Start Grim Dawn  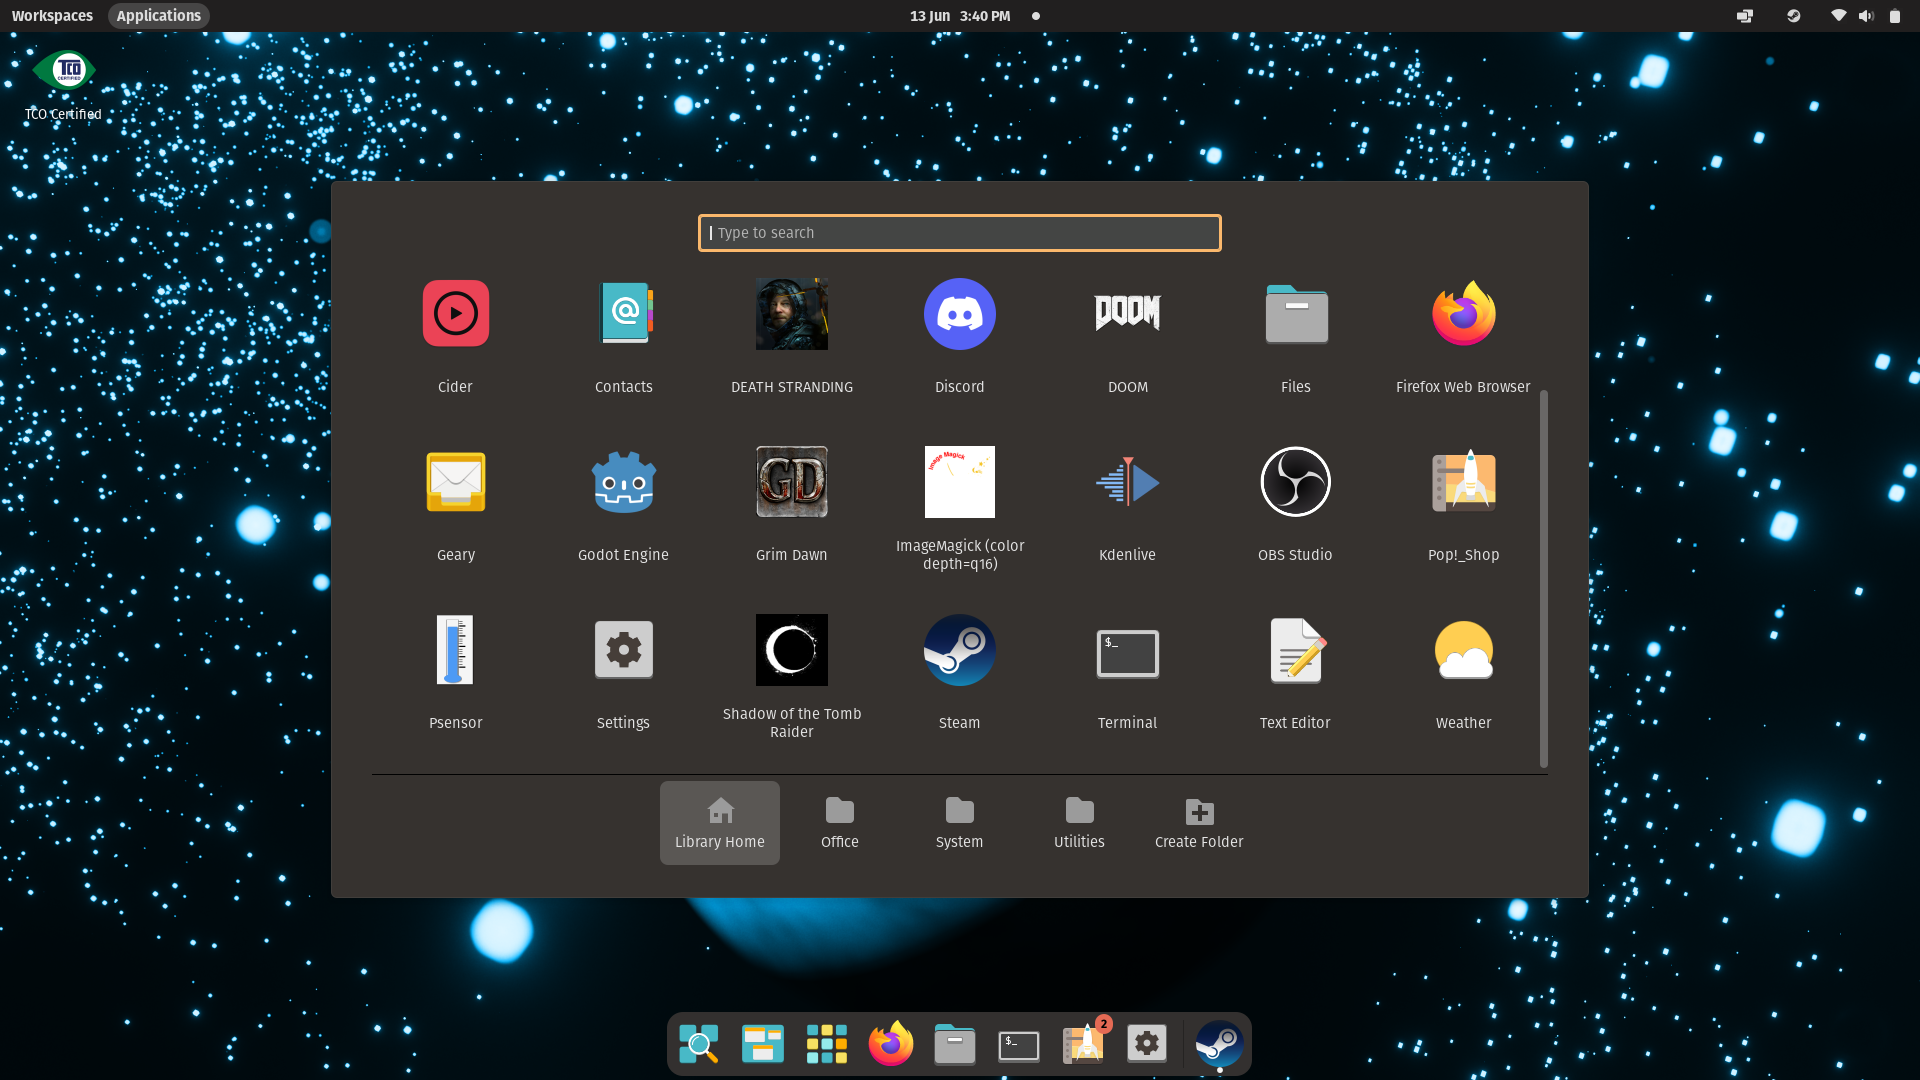pos(792,482)
